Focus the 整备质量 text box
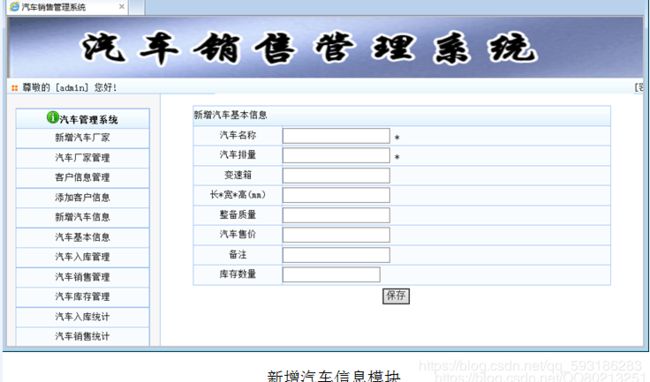The height and width of the screenshot is (382, 650). click(x=336, y=215)
